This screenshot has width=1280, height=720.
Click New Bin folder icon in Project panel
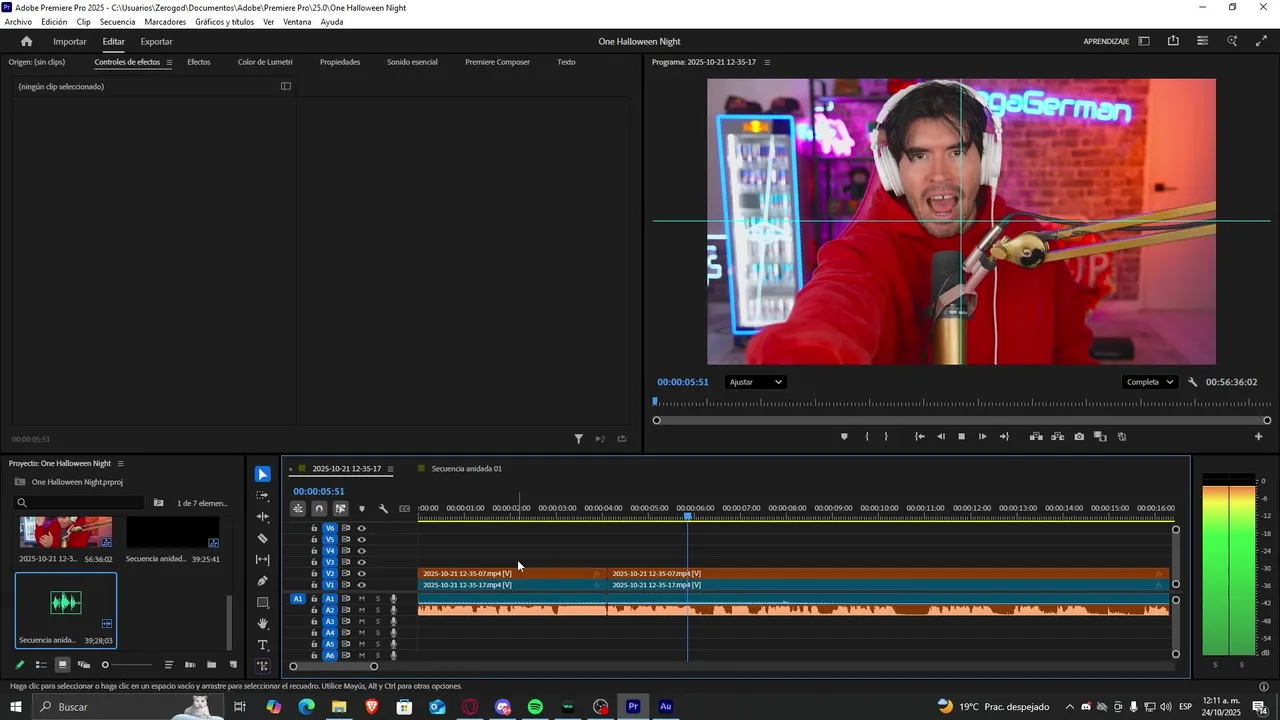[x=211, y=665]
